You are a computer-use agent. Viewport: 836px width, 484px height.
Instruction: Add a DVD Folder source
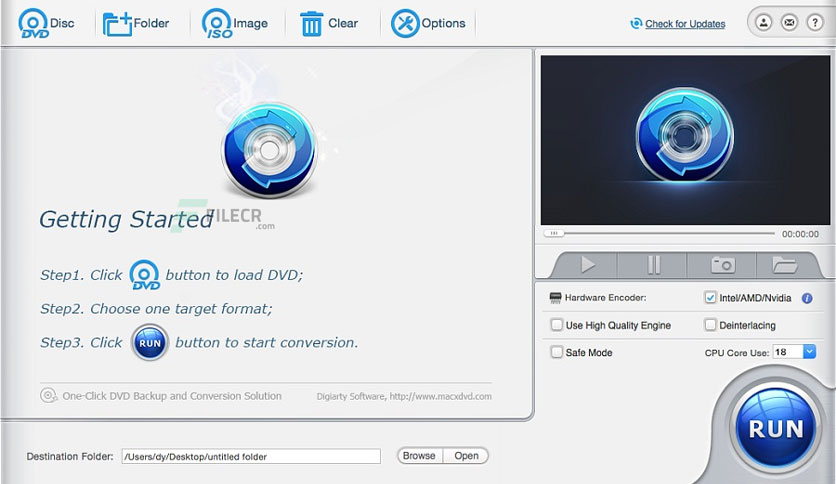[x=135, y=23]
